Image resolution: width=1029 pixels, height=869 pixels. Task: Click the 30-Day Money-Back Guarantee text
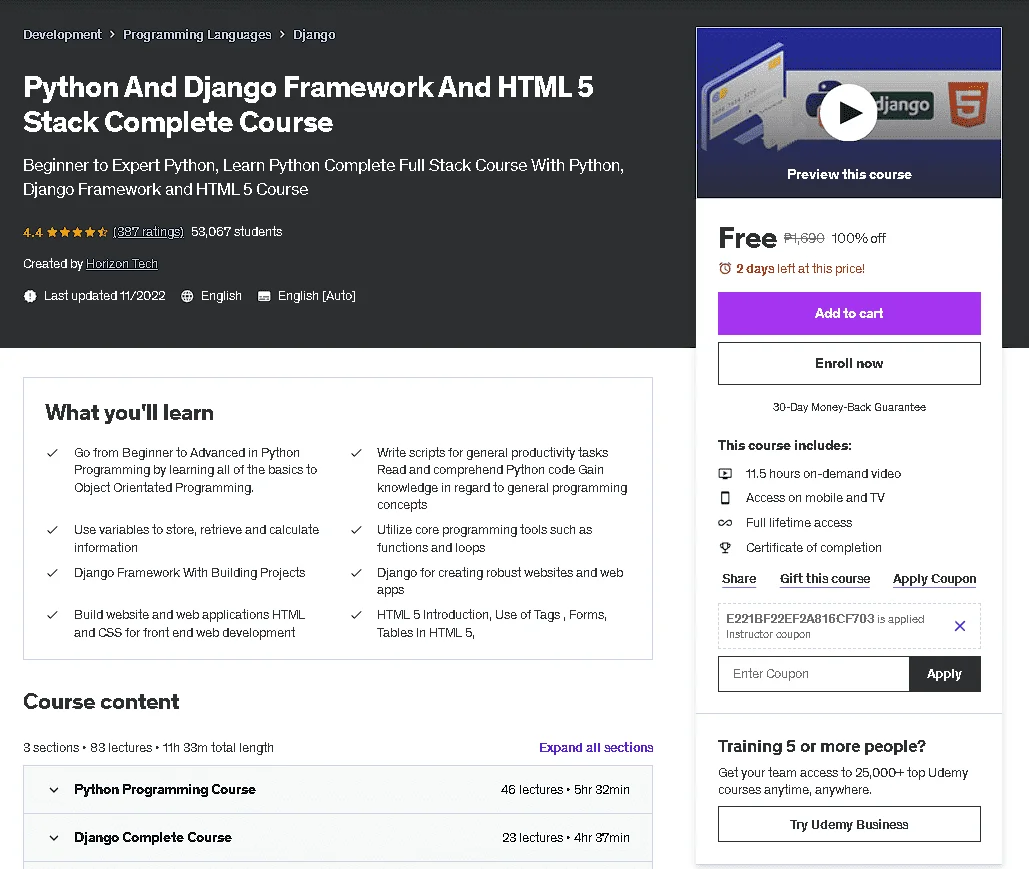pos(849,408)
